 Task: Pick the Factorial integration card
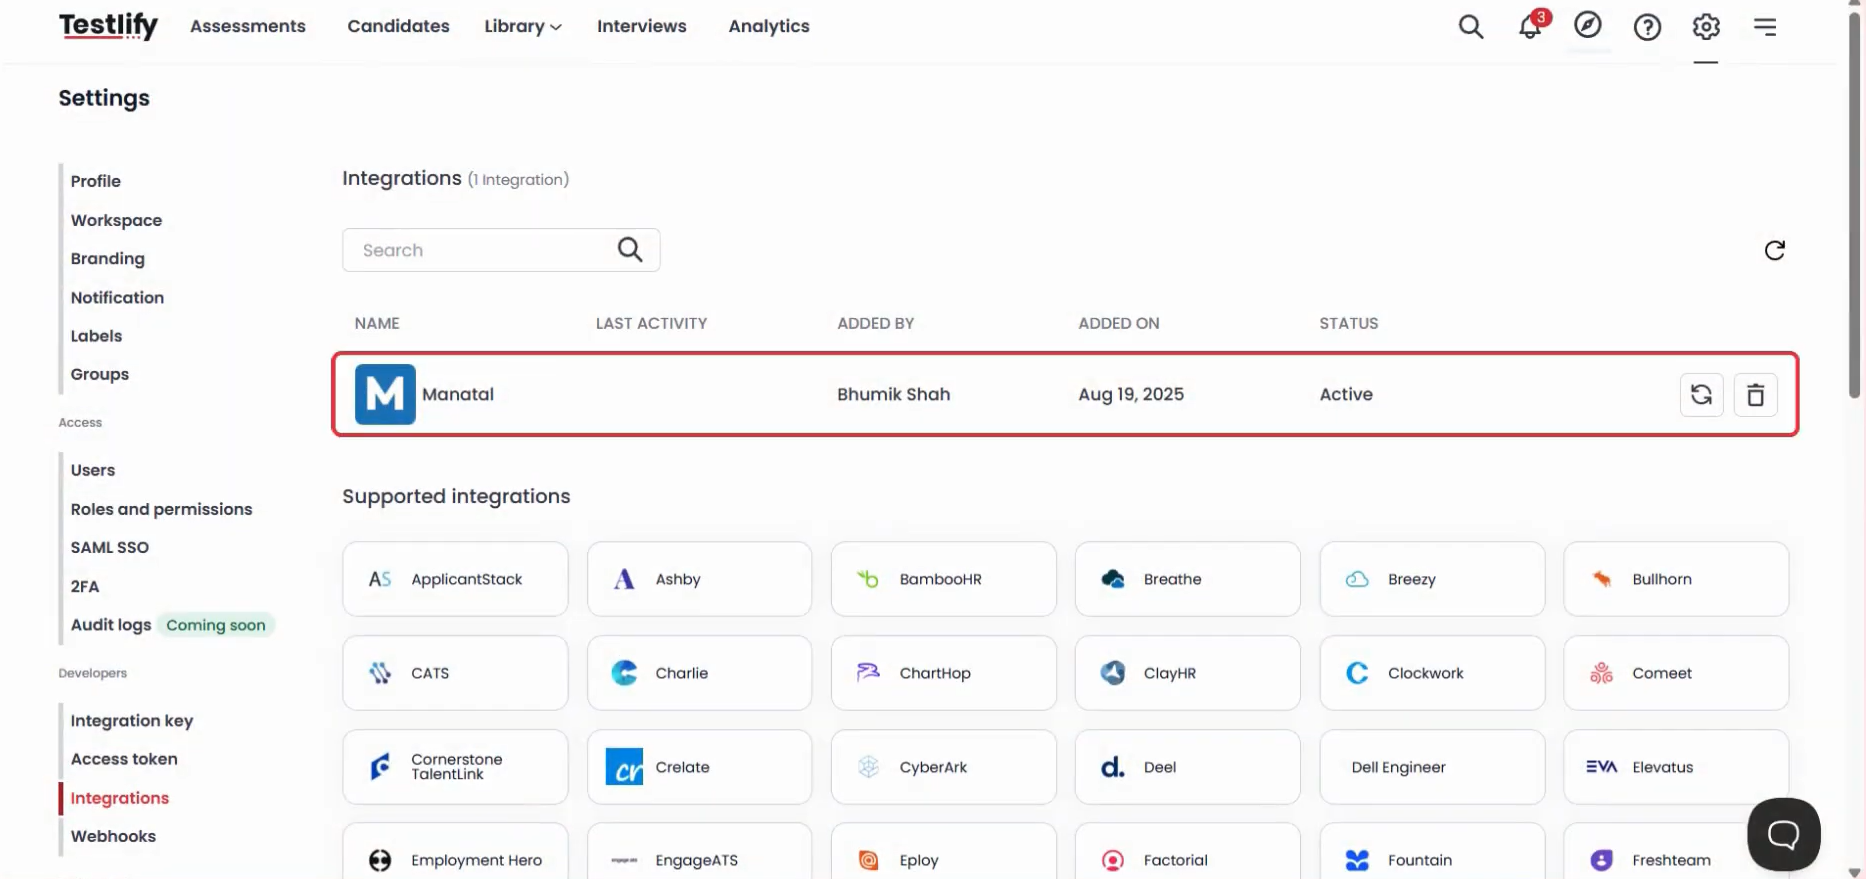tap(1187, 851)
